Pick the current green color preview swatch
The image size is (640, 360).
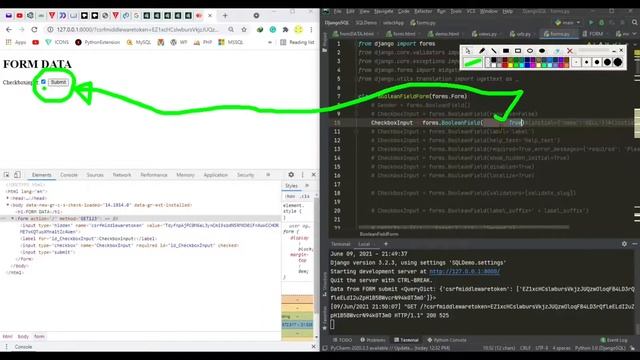[473, 62]
